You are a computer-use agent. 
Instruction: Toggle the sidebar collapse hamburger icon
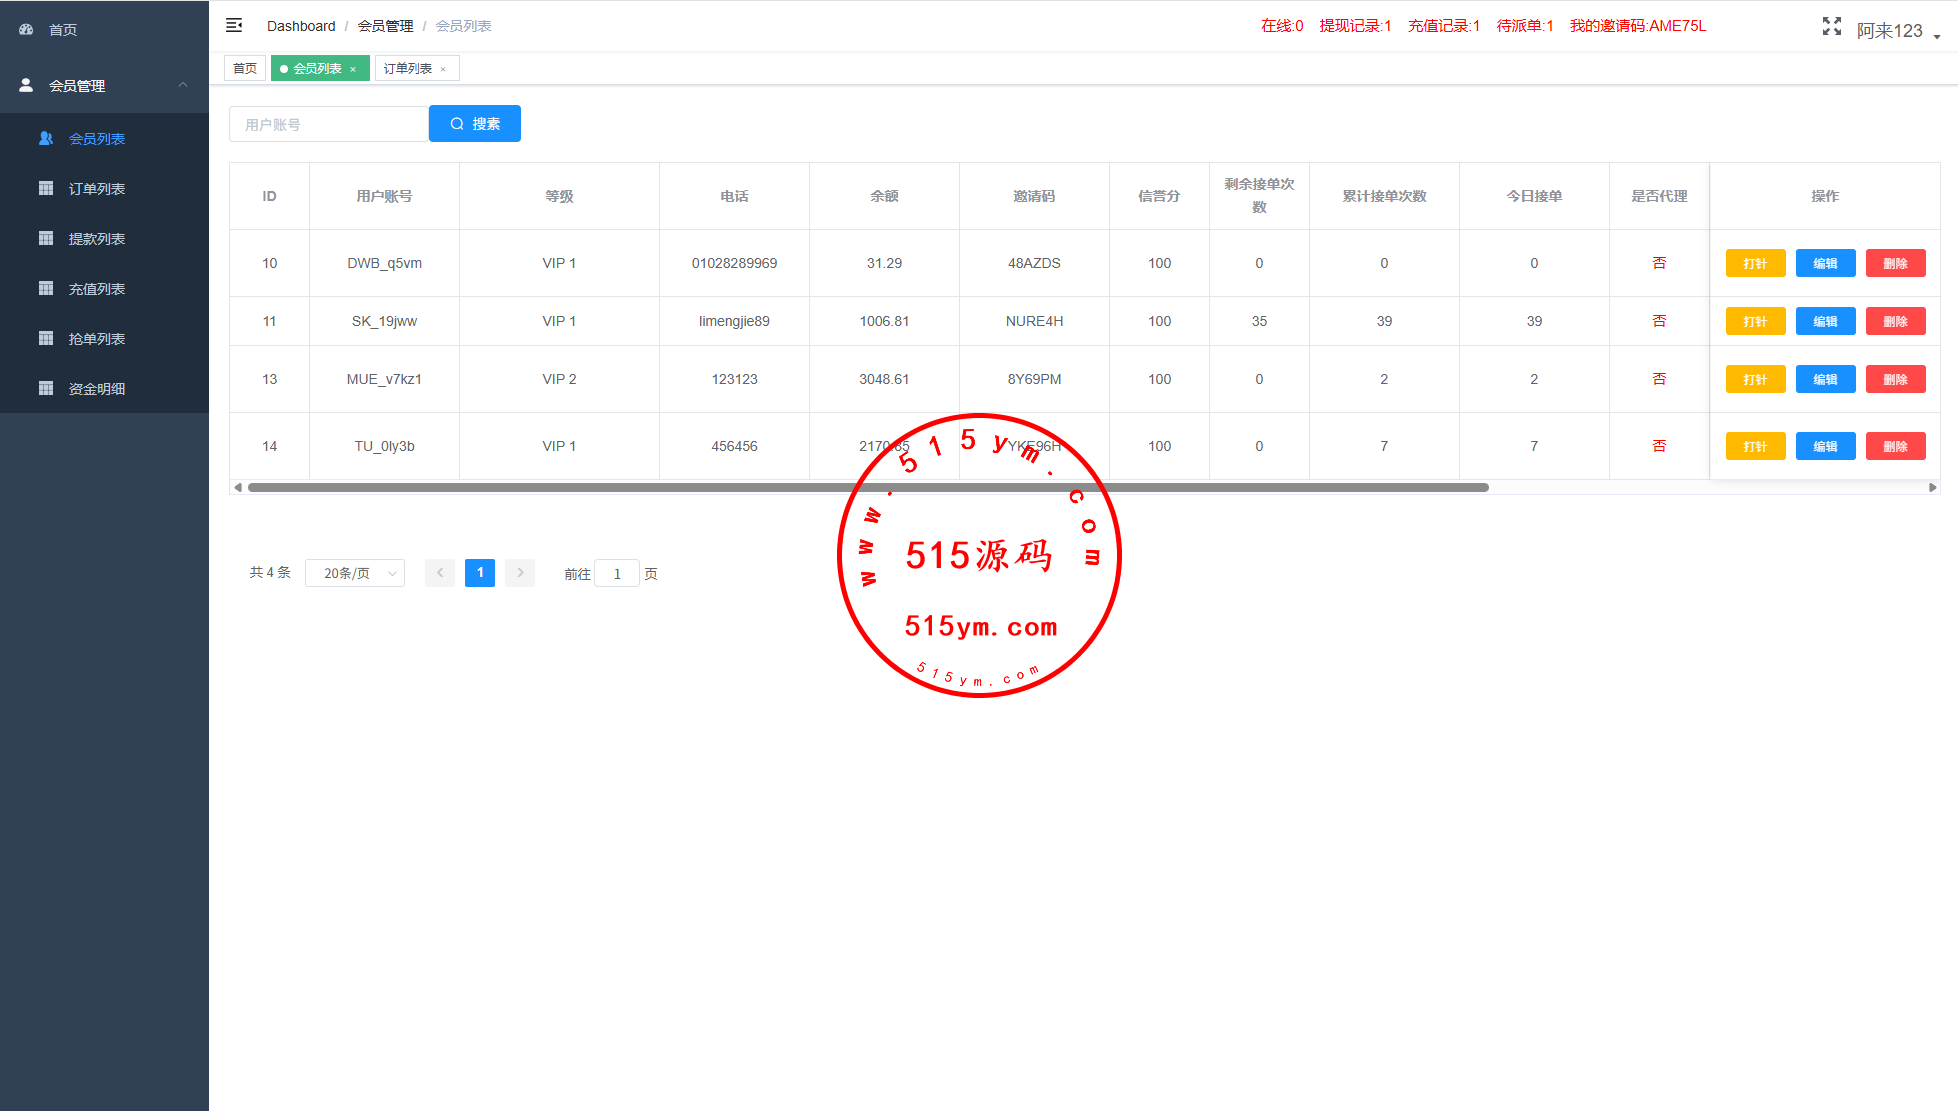(234, 25)
